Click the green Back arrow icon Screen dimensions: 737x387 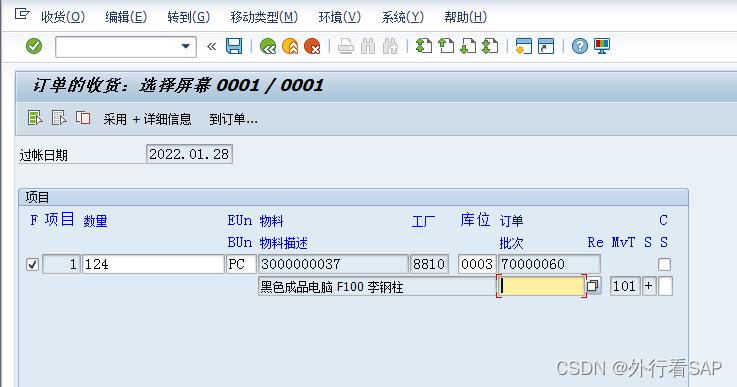coord(268,46)
